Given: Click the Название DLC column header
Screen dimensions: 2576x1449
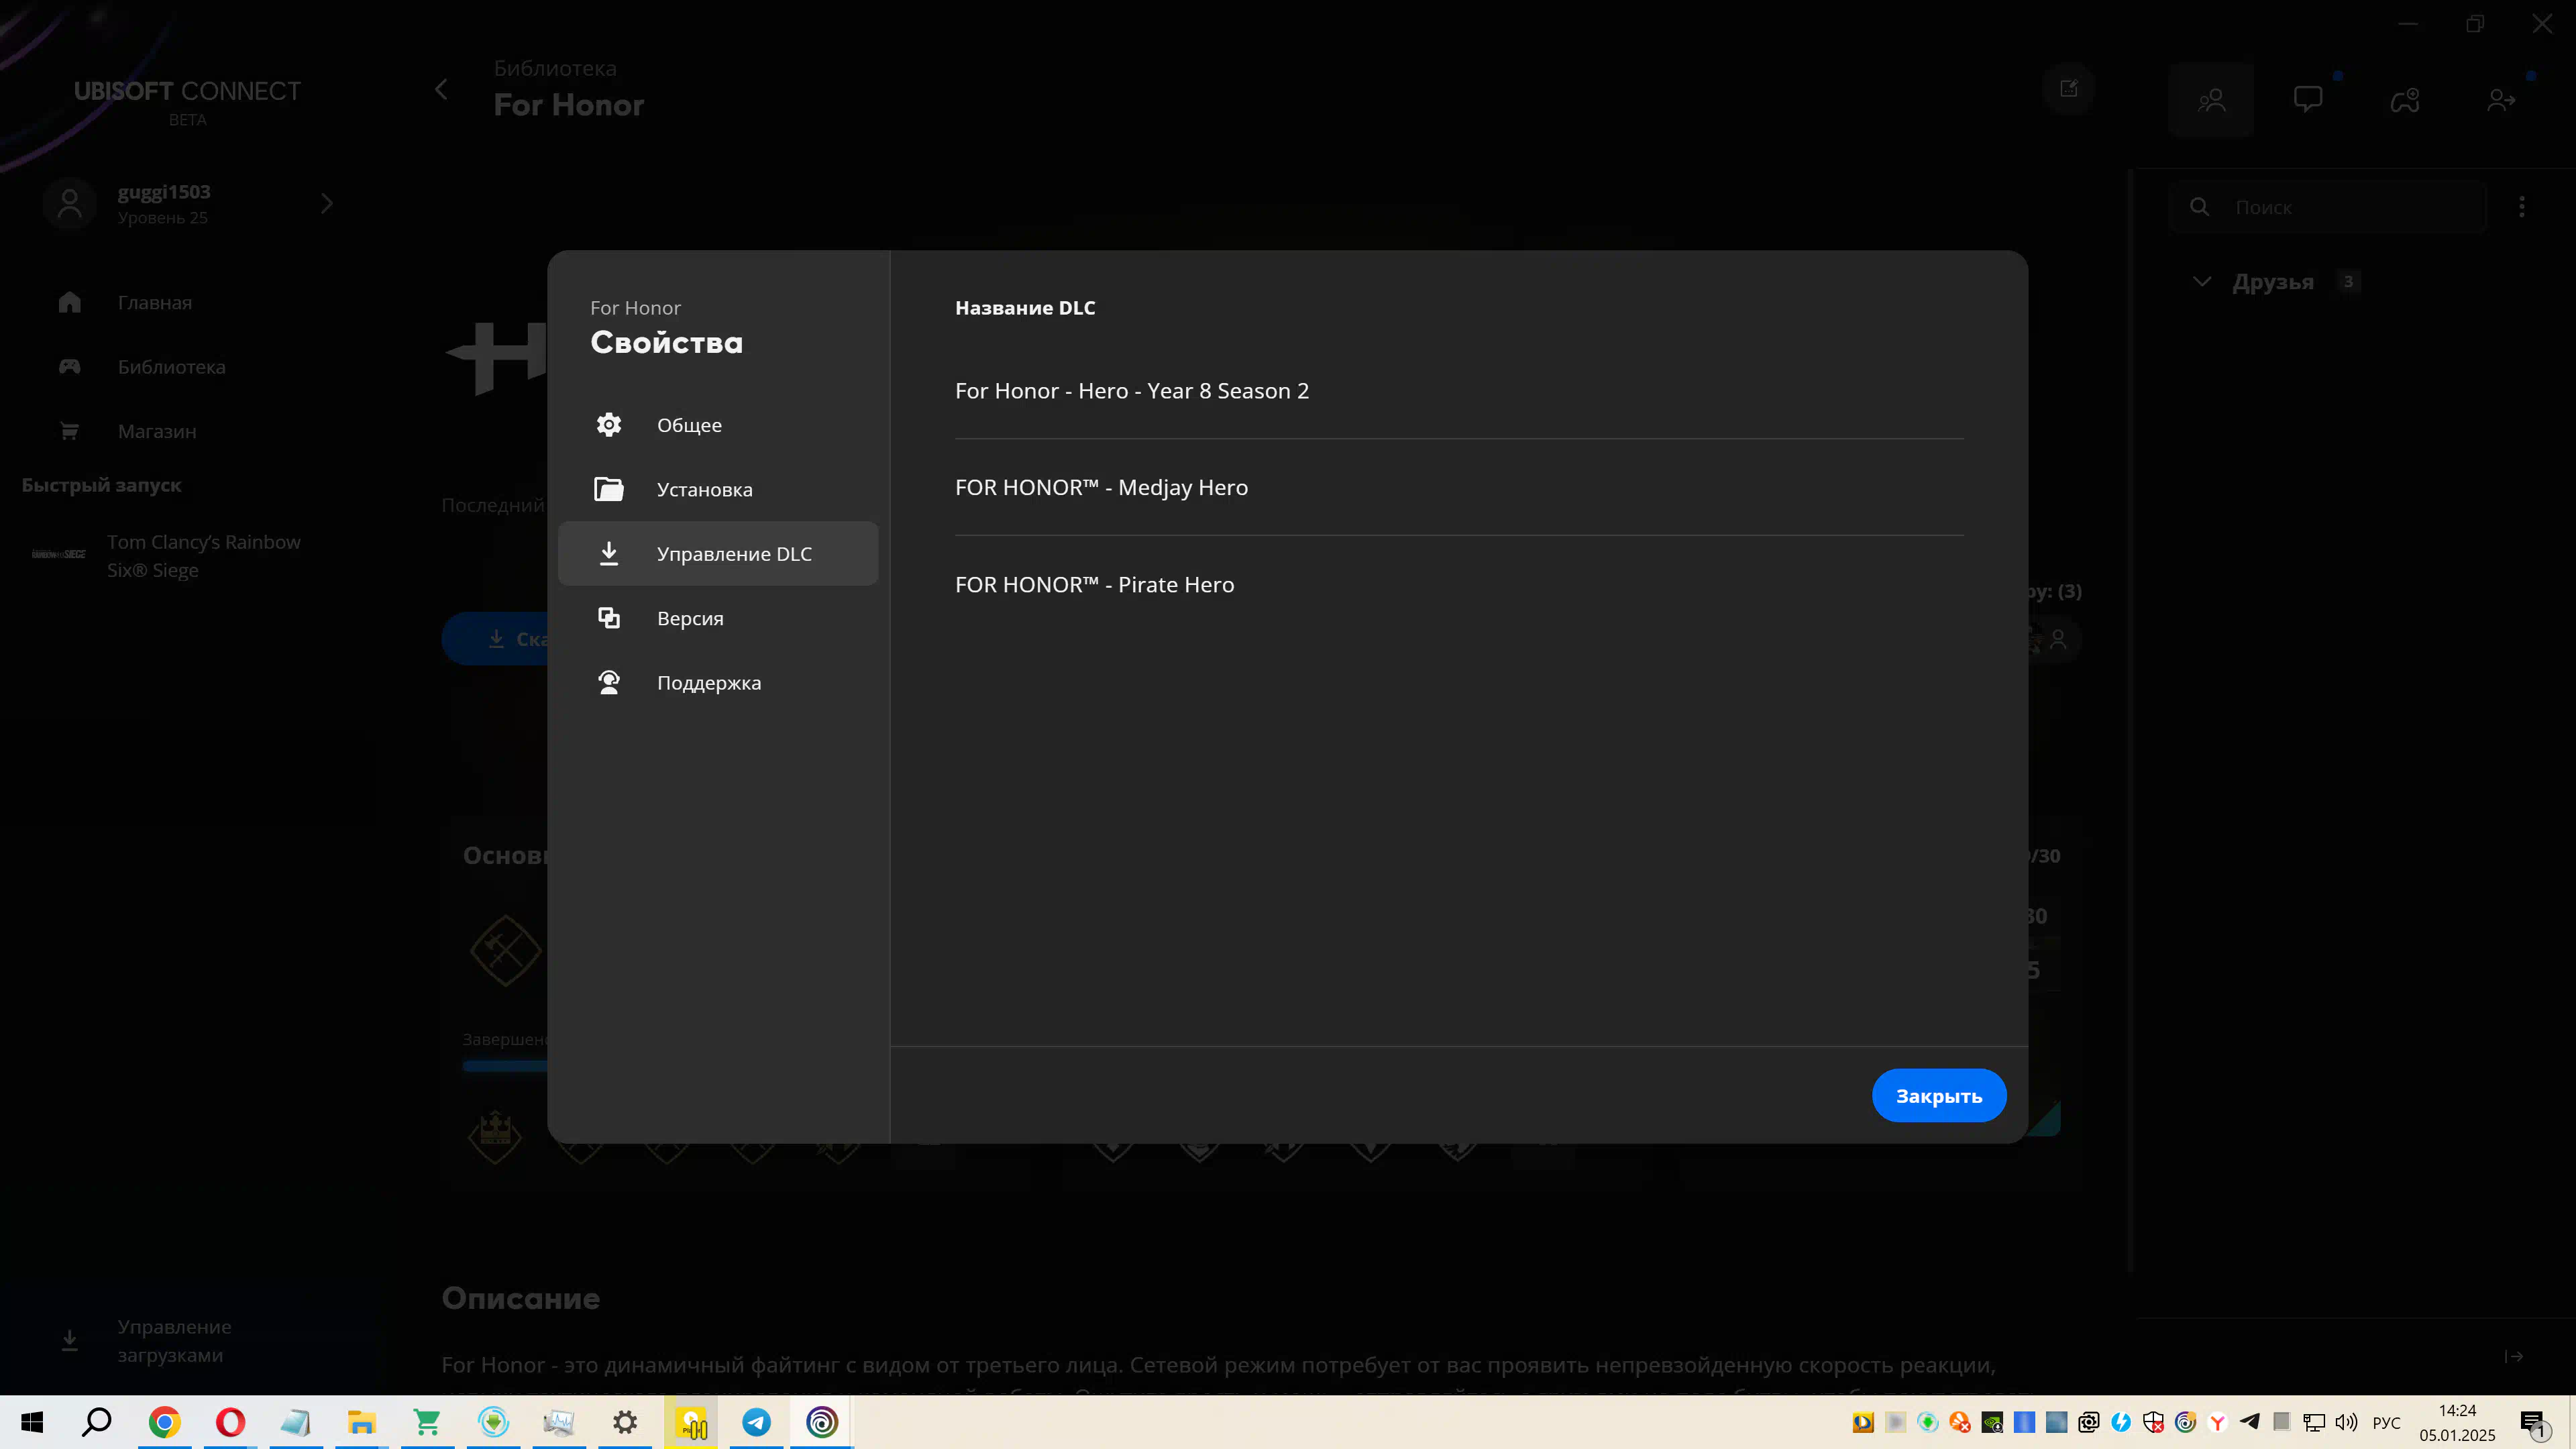Looking at the screenshot, I should pyautogui.click(x=1025, y=308).
